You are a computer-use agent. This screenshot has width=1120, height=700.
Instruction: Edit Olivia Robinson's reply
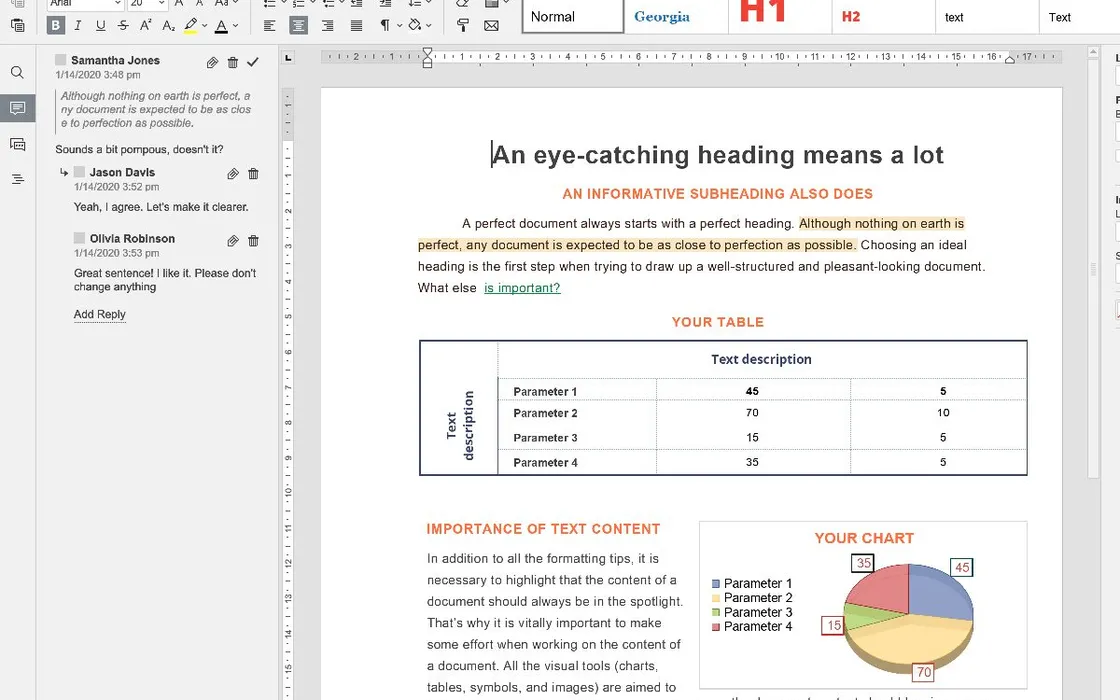pyautogui.click(x=233, y=241)
